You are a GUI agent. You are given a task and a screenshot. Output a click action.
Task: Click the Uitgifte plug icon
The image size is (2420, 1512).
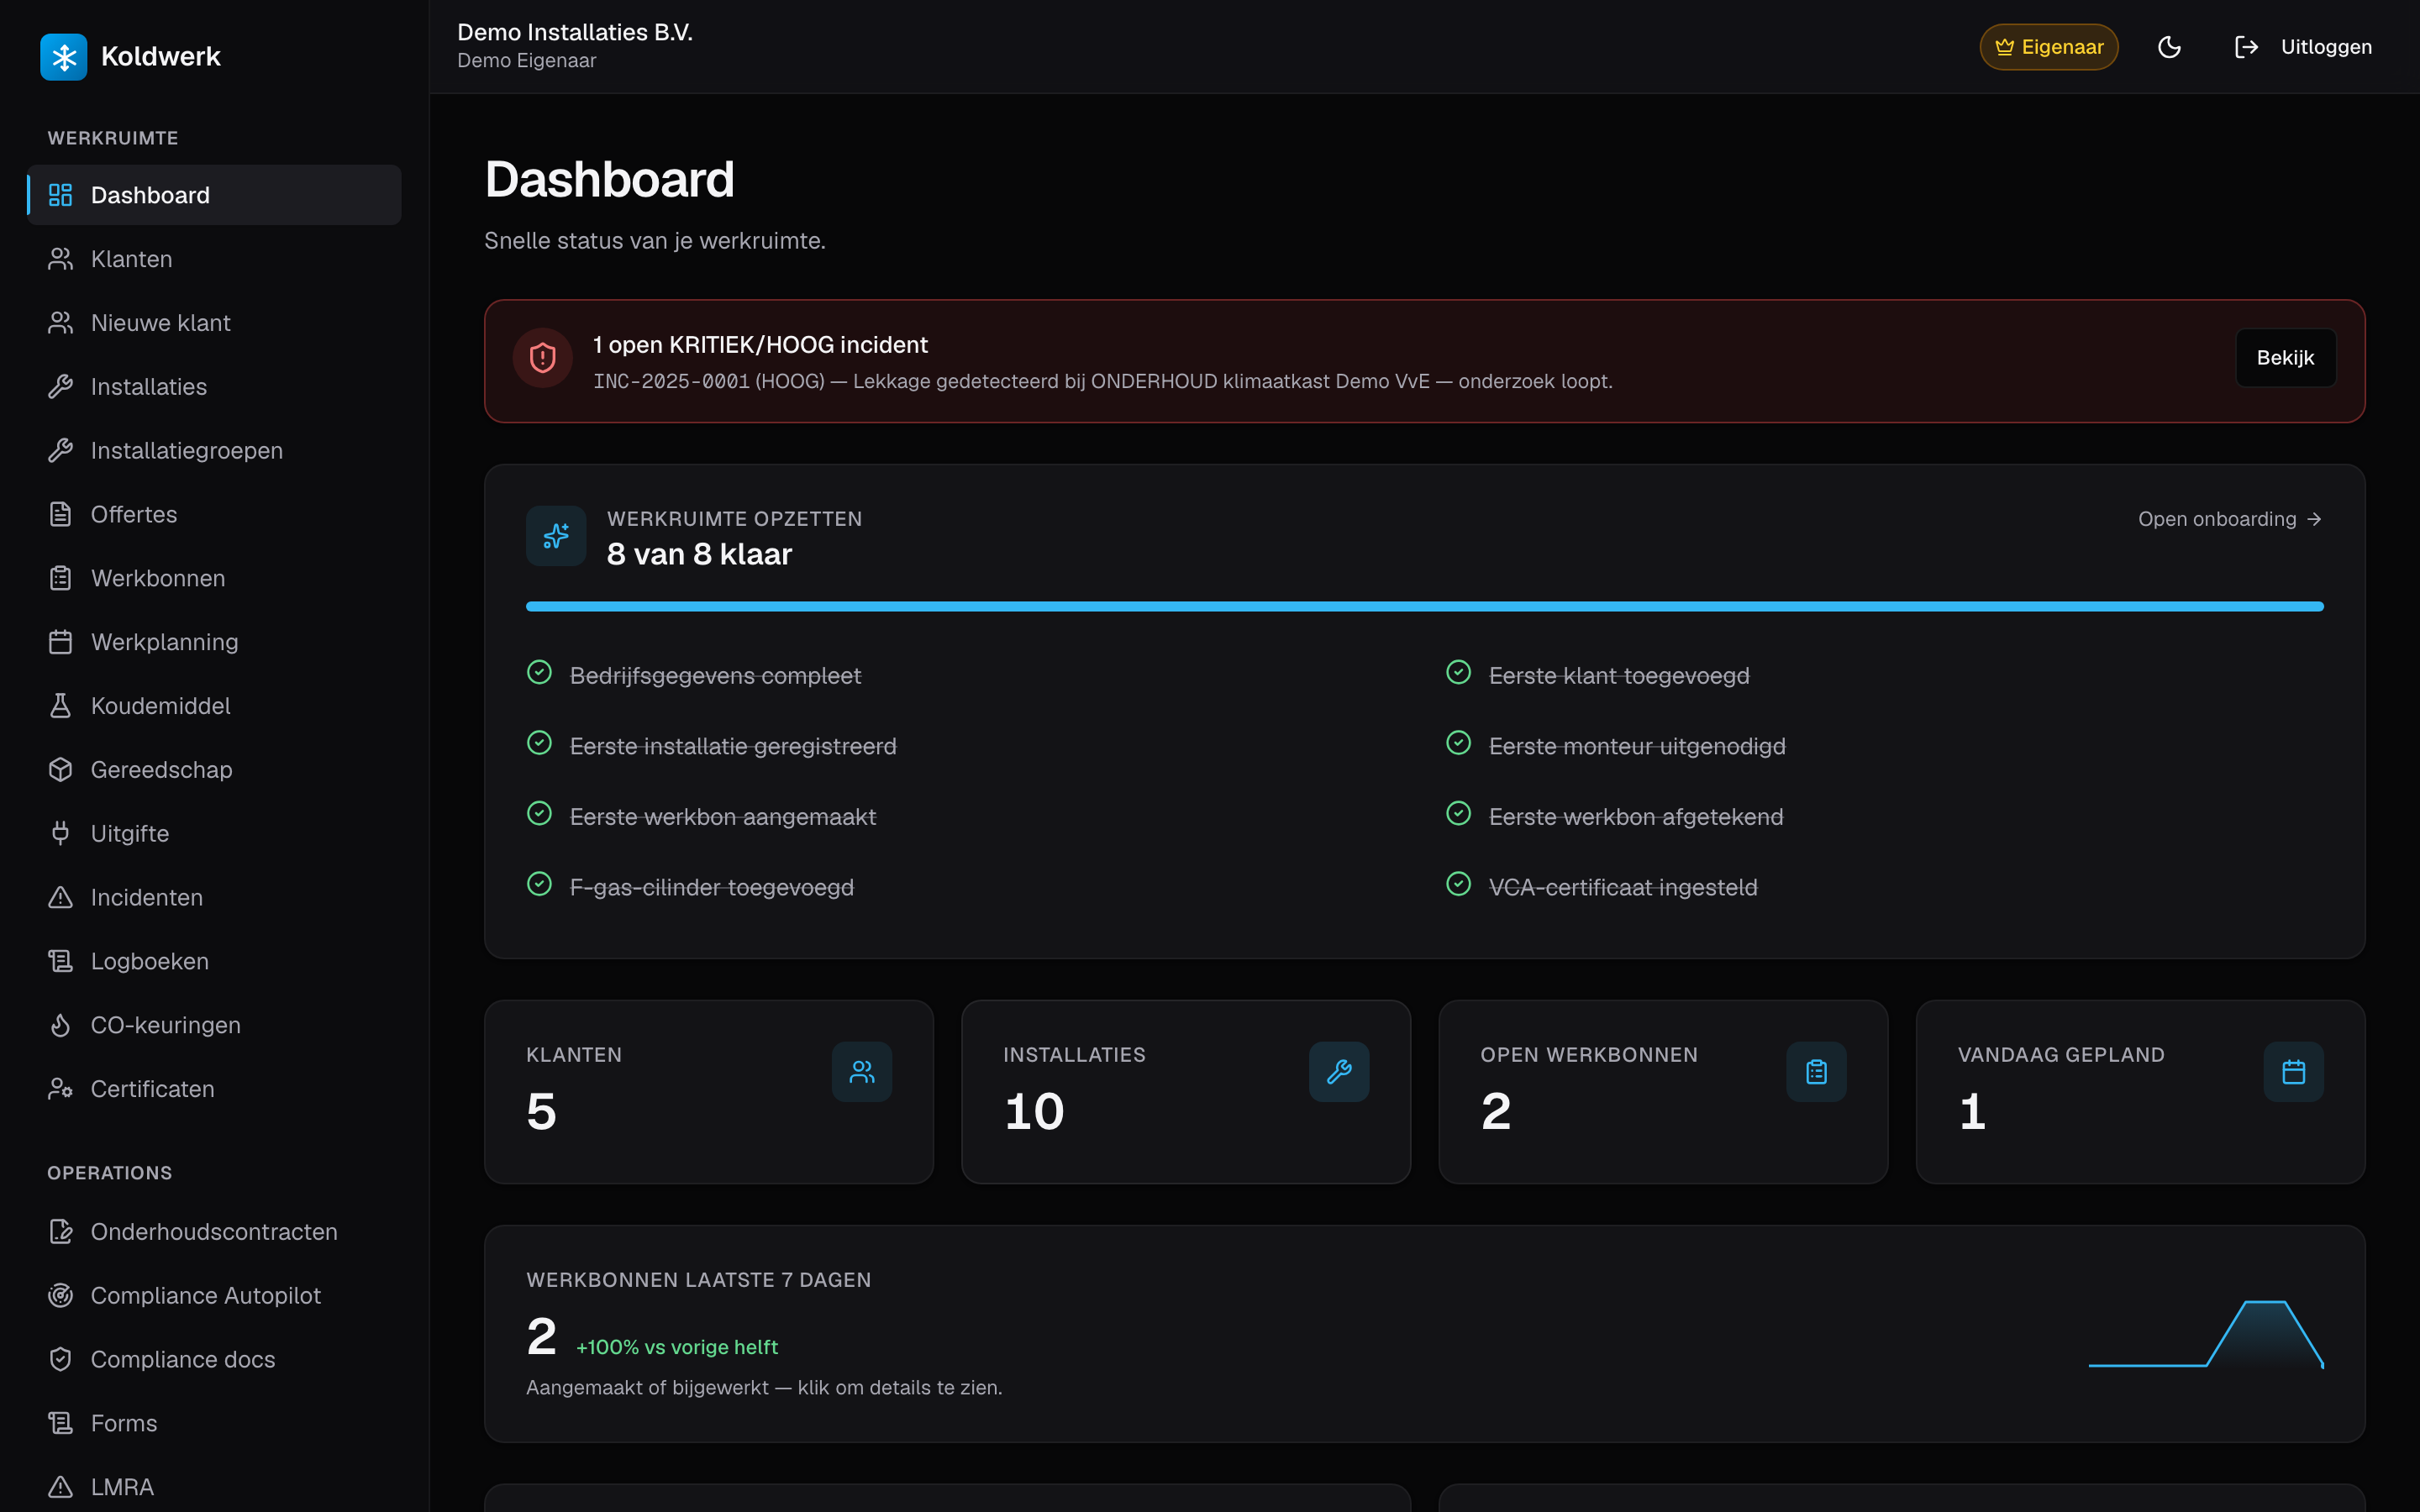[61, 833]
